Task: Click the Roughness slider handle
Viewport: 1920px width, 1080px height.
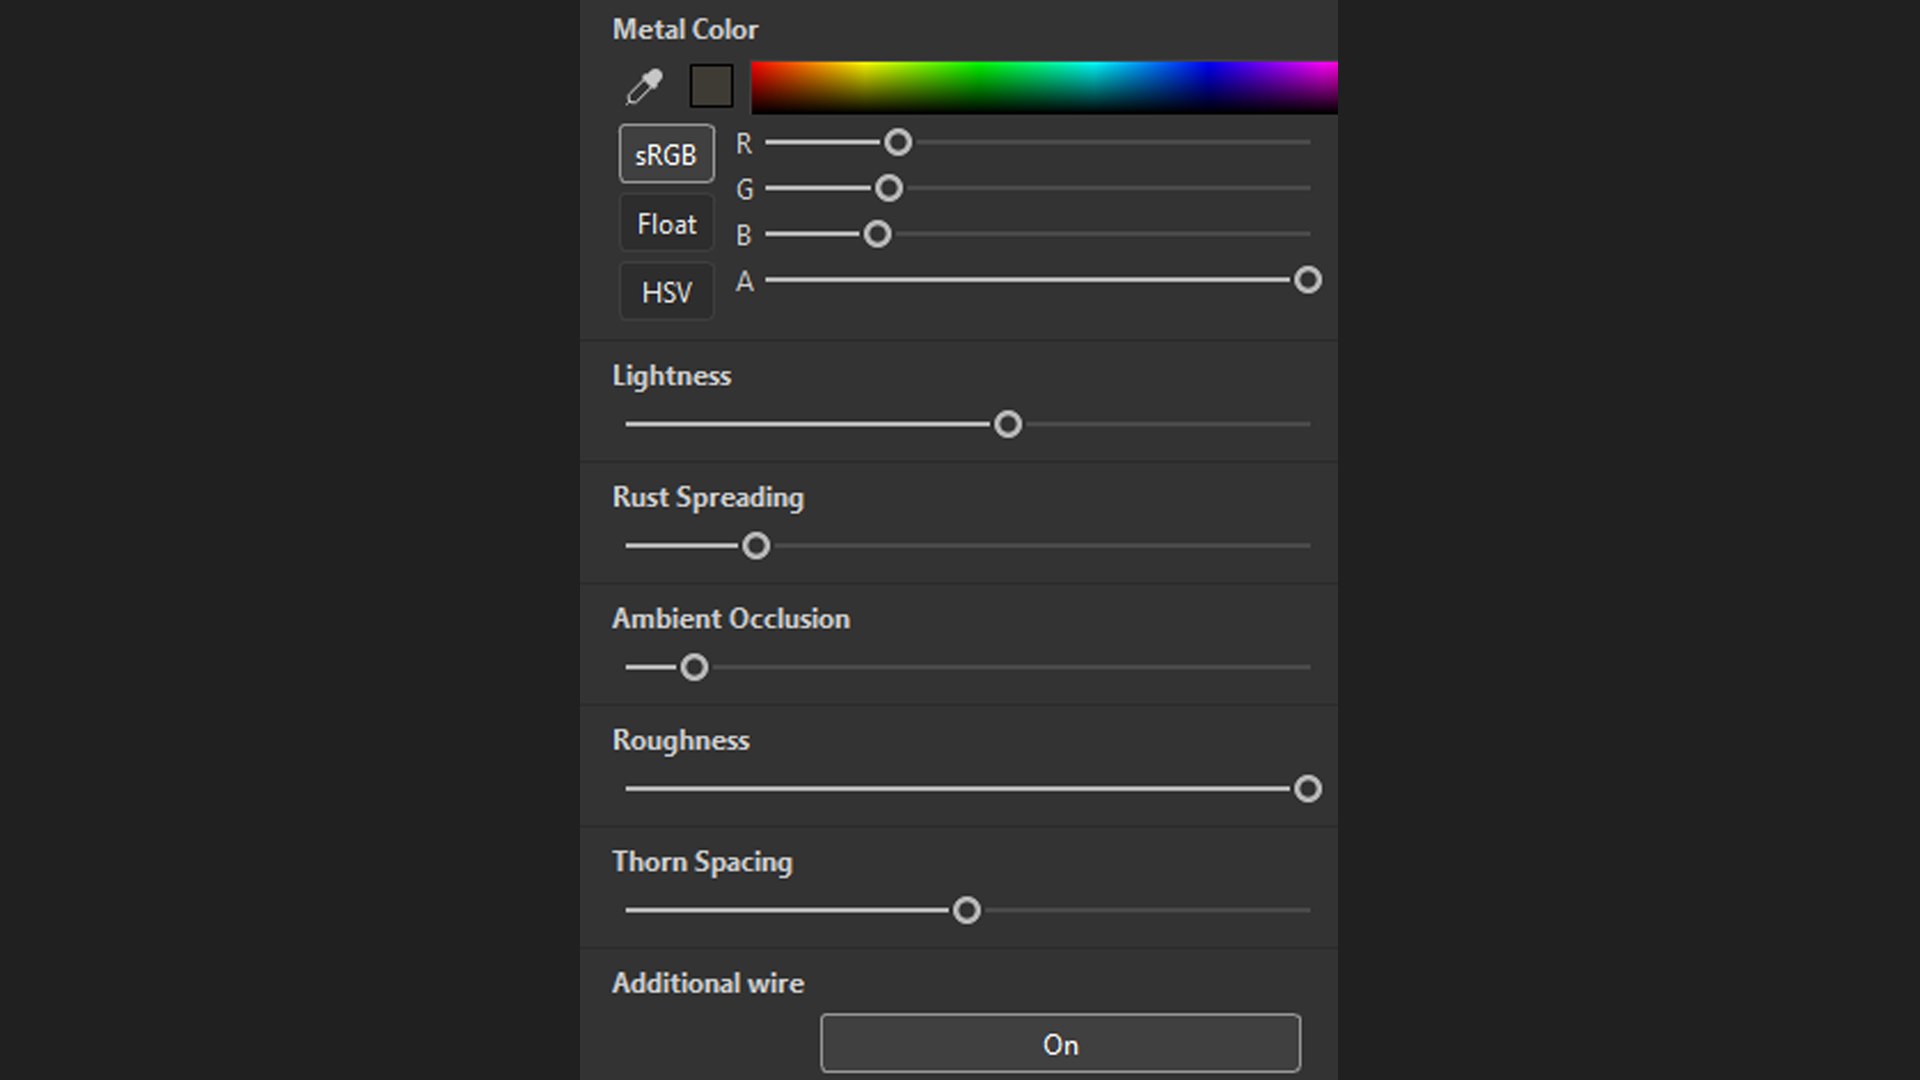Action: click(1307, 789)
